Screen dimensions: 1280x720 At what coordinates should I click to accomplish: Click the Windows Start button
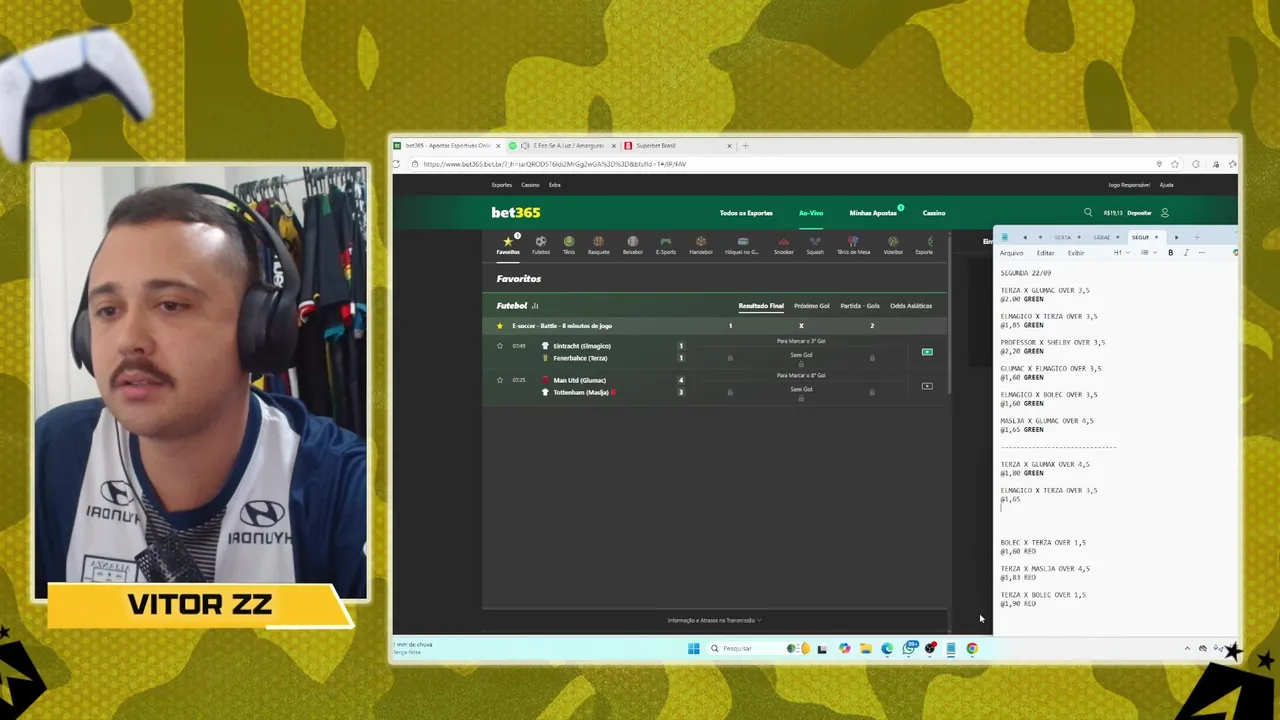click(693, 648)
